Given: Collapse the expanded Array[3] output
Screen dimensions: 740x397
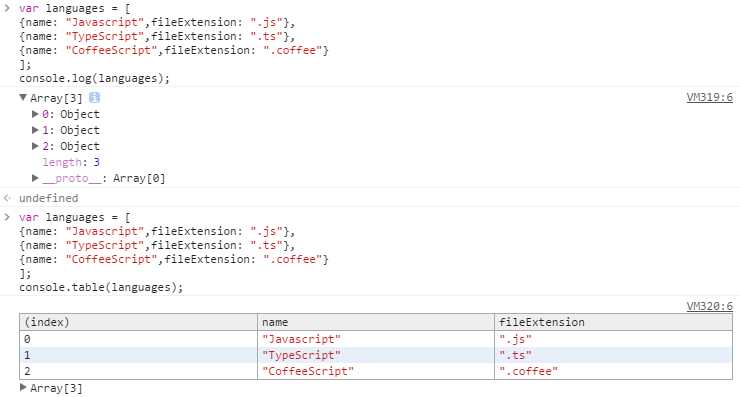Looking at the screenshot, I should click(x=23, y=98).
